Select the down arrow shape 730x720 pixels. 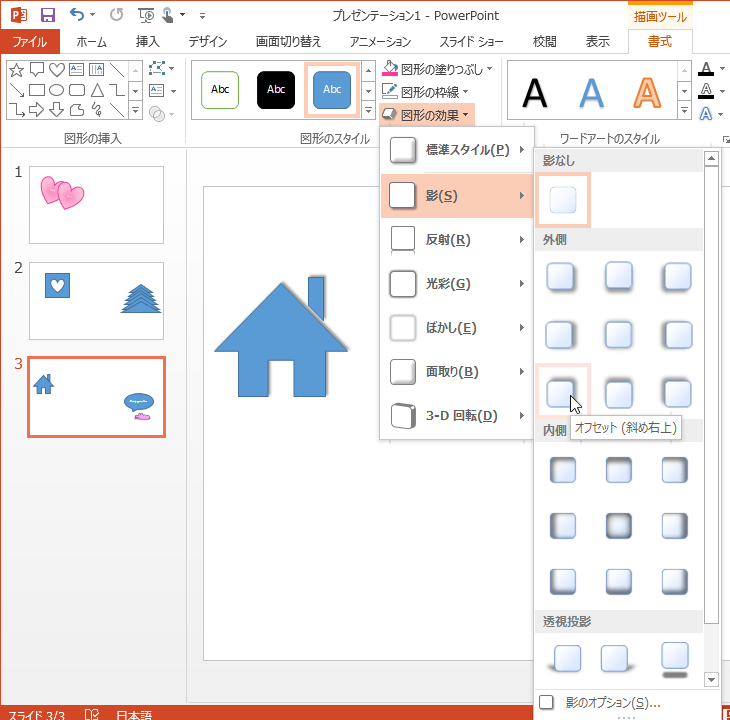pos(57,110)
